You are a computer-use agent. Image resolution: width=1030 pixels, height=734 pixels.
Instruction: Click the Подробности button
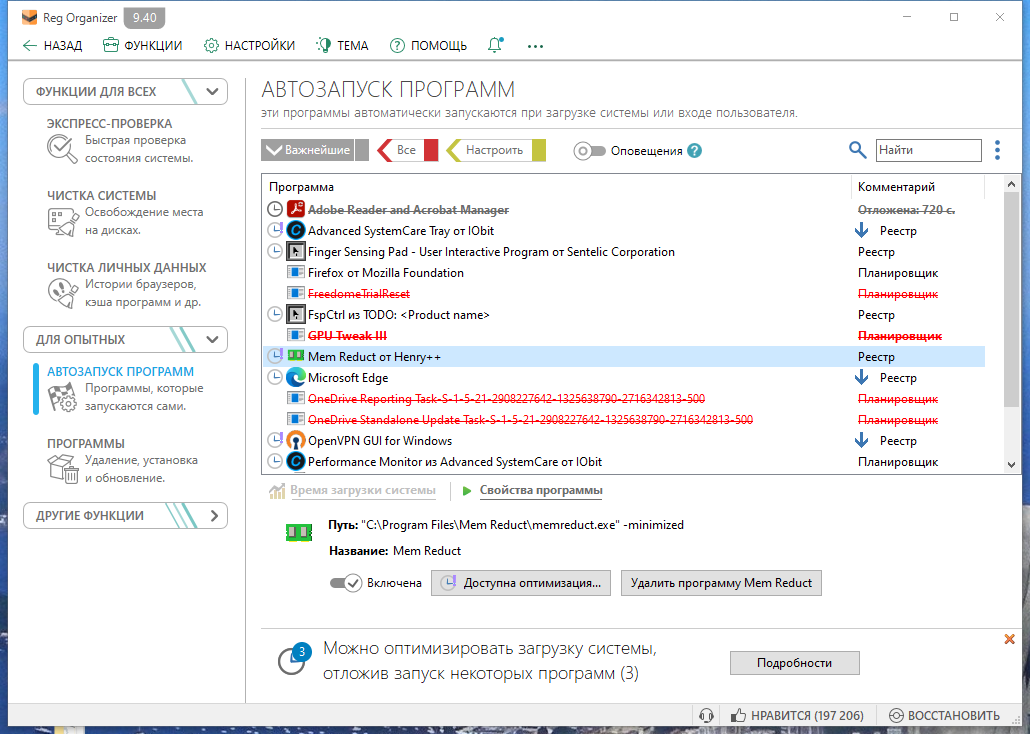click(x=794, y=663)
